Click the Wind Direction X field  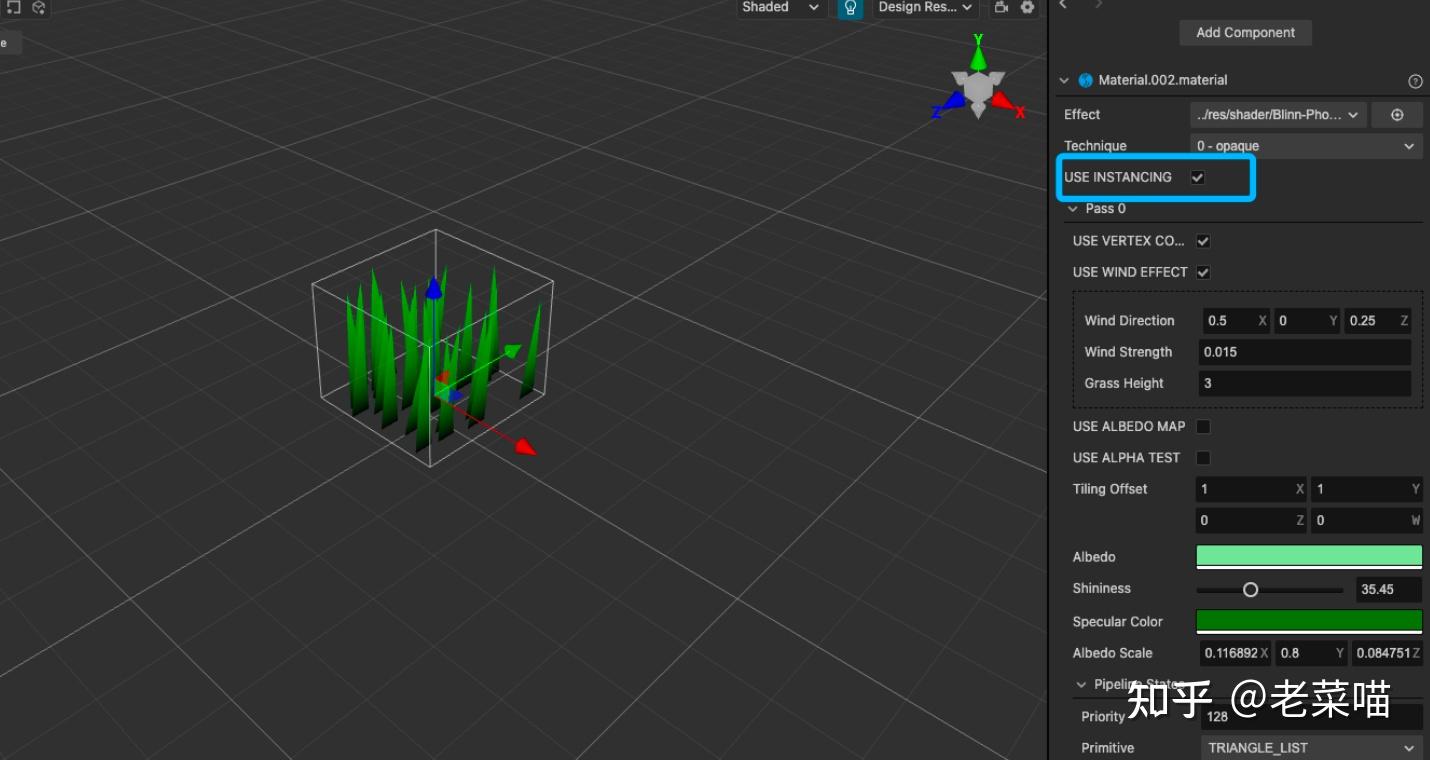click(1236, 321)
